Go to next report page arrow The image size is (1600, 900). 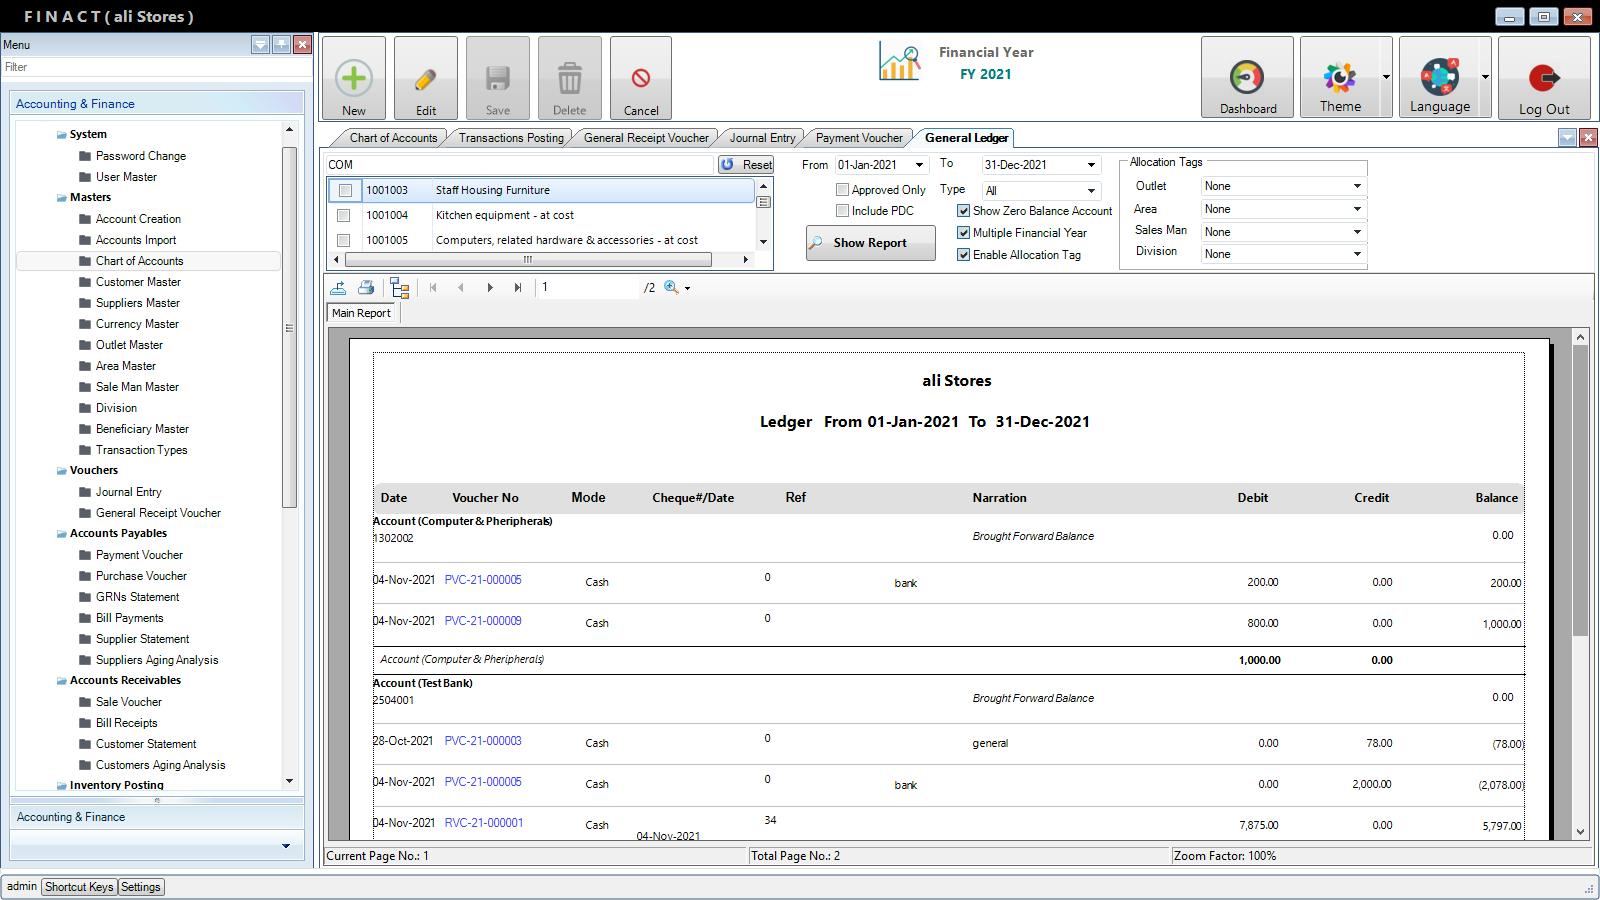tap(490, 288)
